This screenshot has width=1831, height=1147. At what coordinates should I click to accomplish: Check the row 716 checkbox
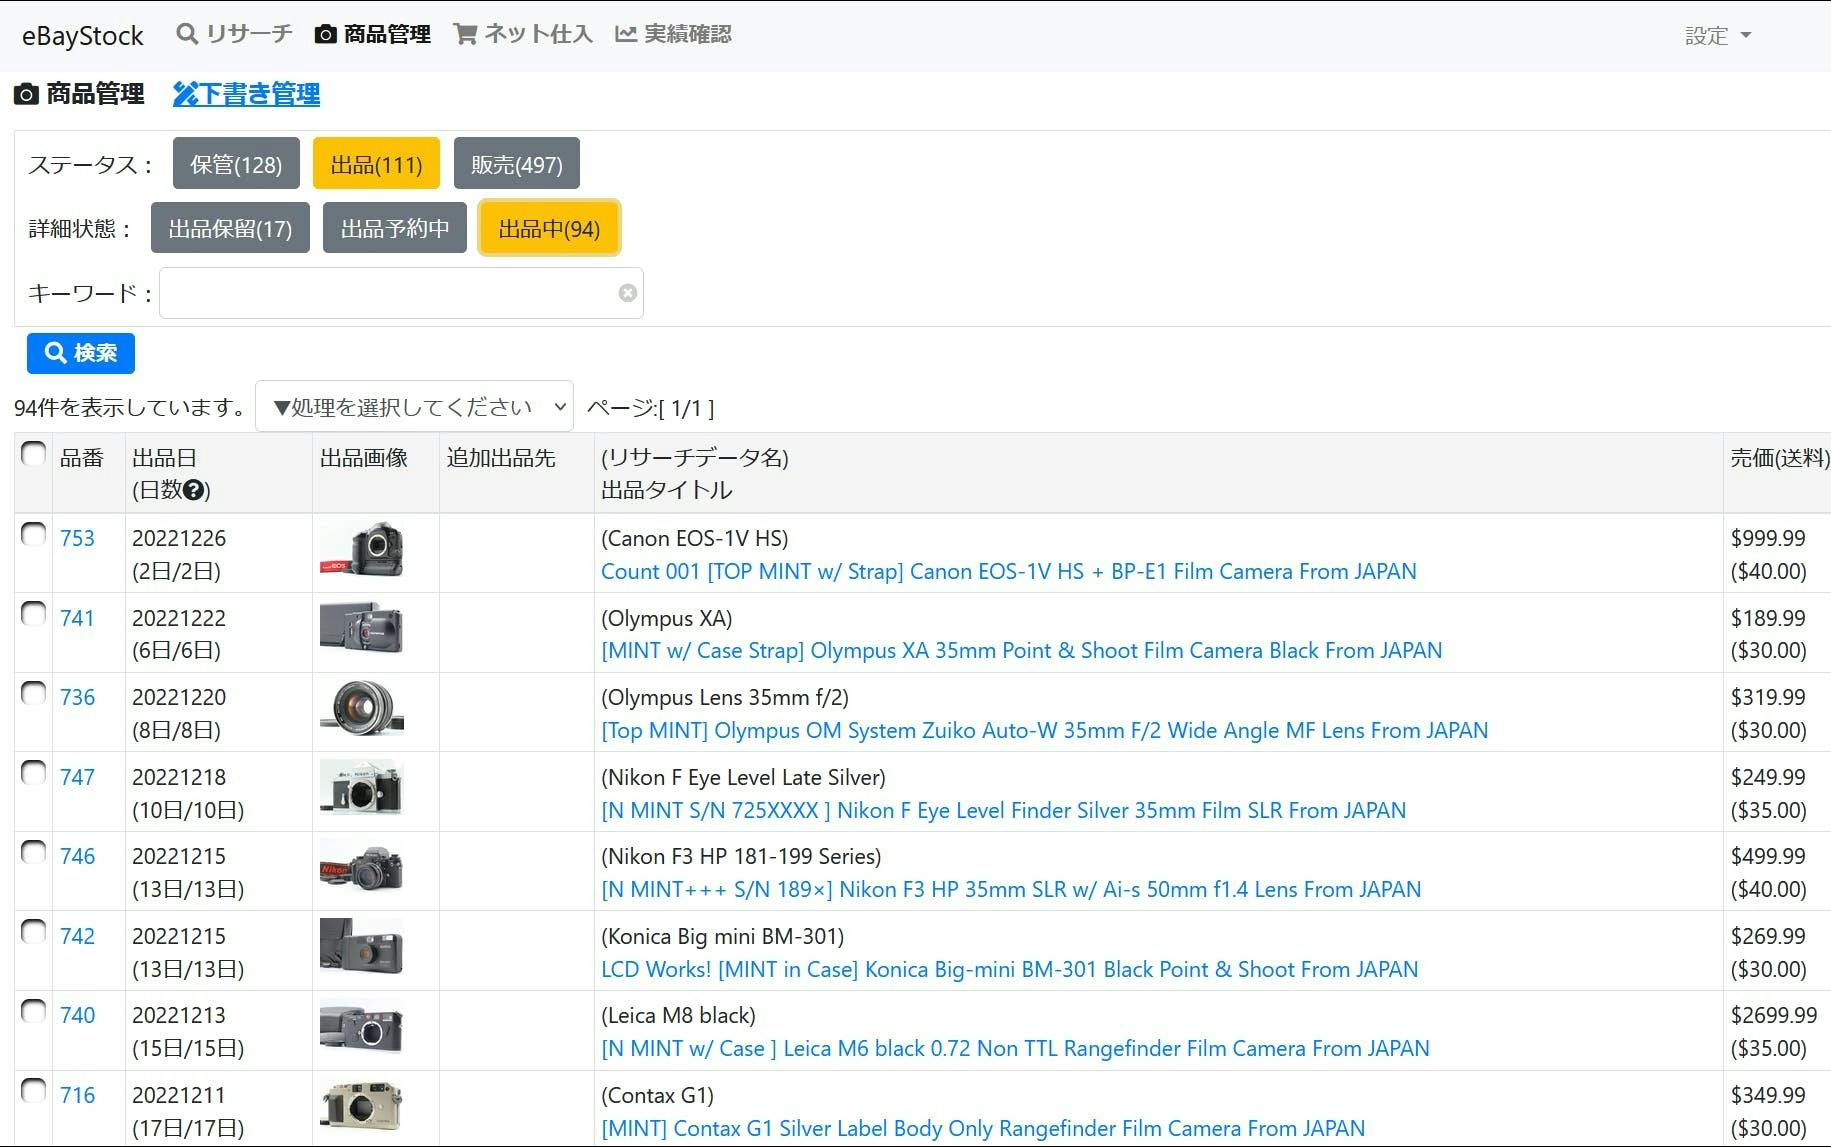click(x=33, y=1091)
